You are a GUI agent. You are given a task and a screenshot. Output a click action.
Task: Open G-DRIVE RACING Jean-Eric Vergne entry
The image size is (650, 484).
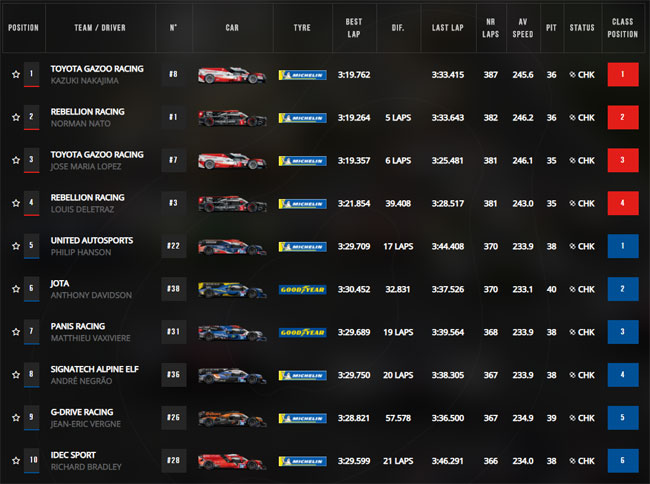click(86, 418)
